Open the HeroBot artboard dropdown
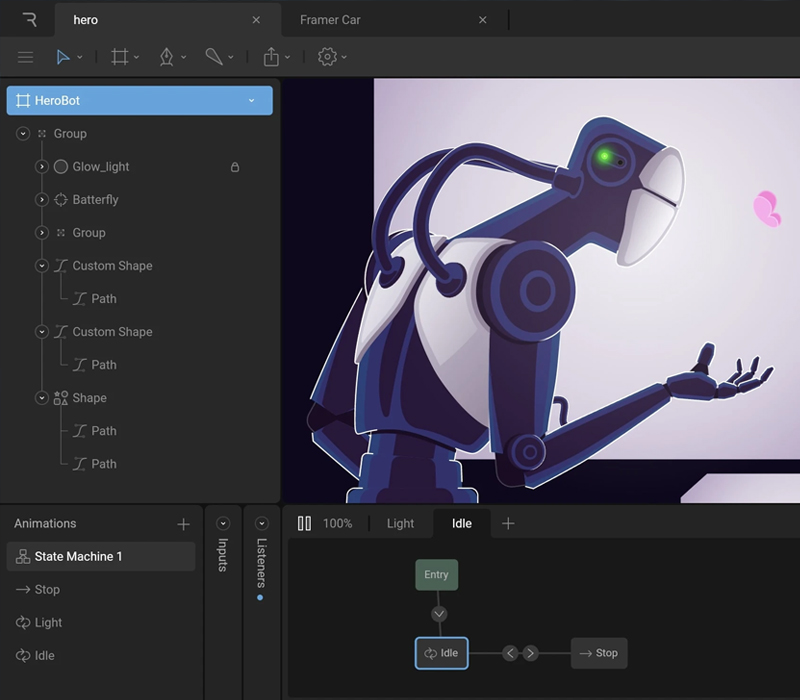Screen dimensions: 800x700 [x=251, y=101]
